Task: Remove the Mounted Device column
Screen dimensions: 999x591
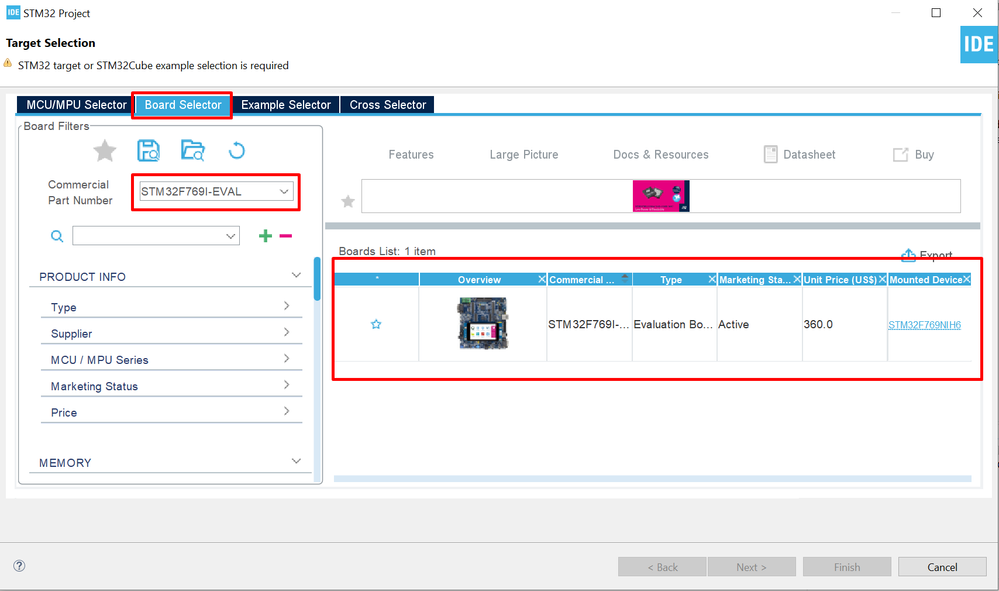Action: (967, 279)
